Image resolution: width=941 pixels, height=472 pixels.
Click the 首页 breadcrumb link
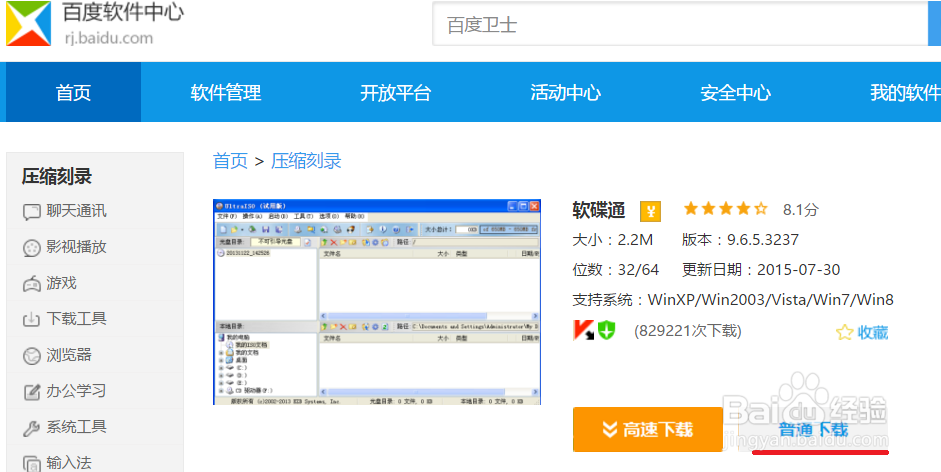click(230, 161)
